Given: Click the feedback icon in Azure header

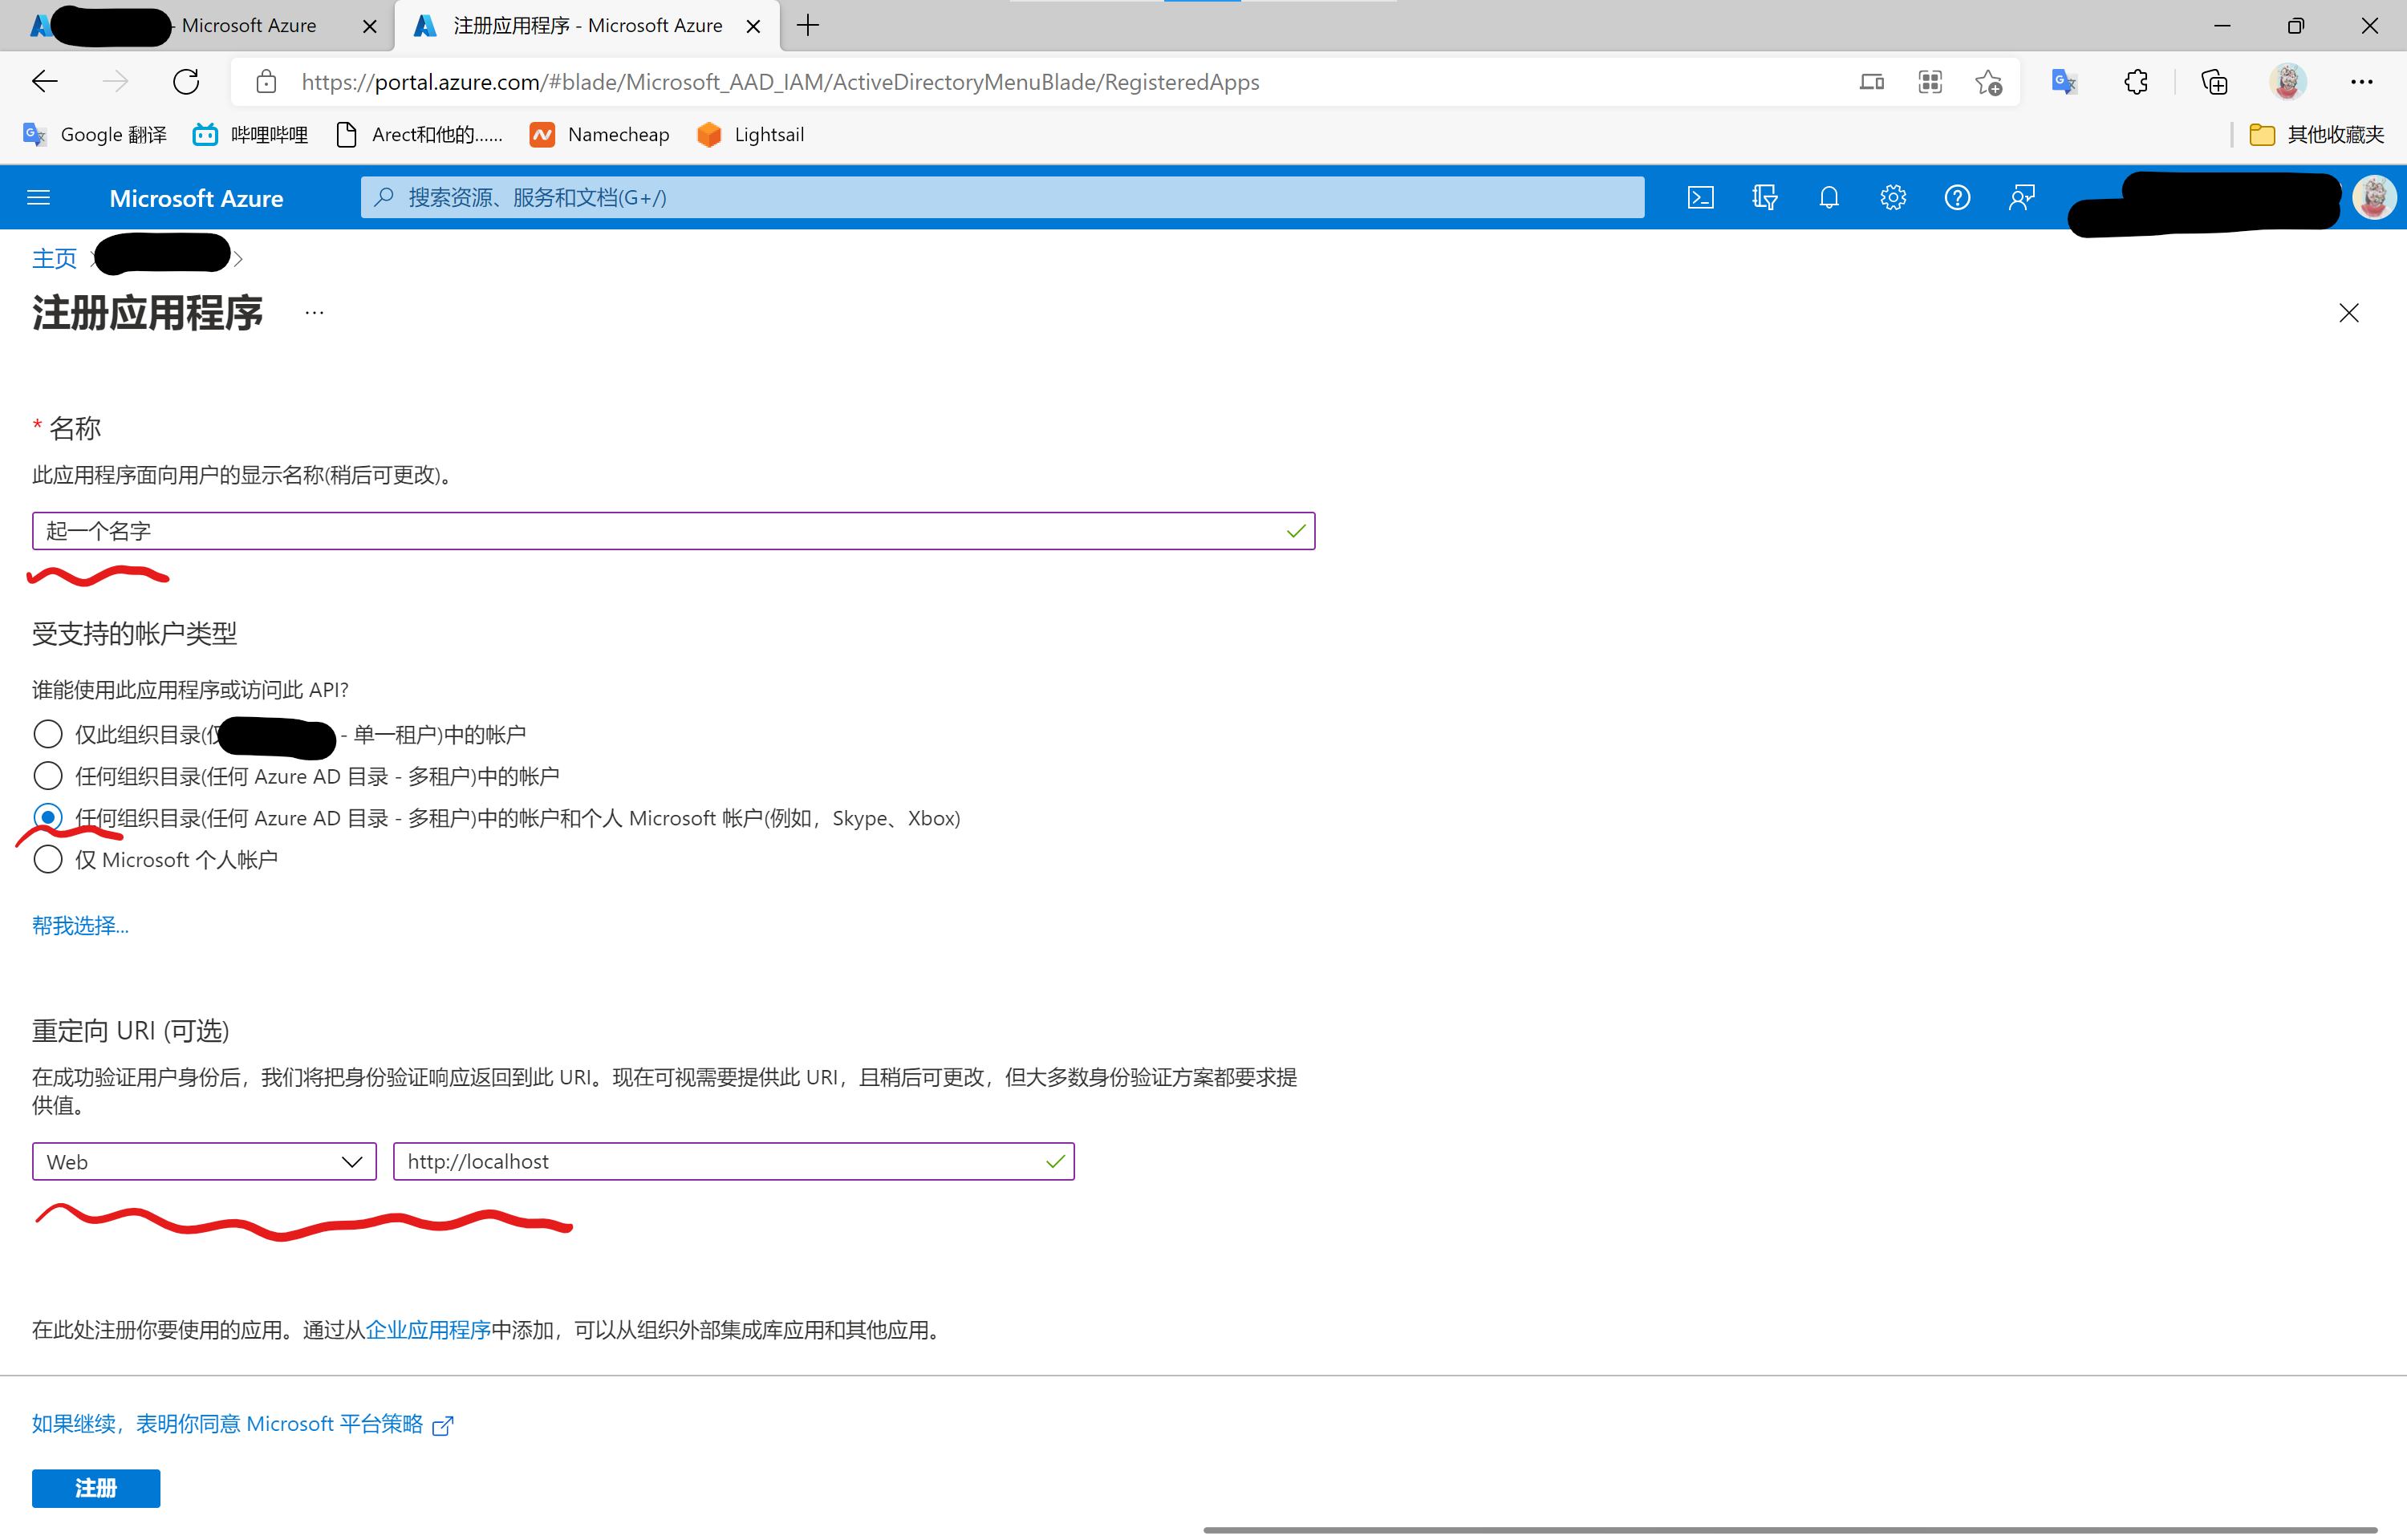Looking at the screenshot, I should [2021, 197].
